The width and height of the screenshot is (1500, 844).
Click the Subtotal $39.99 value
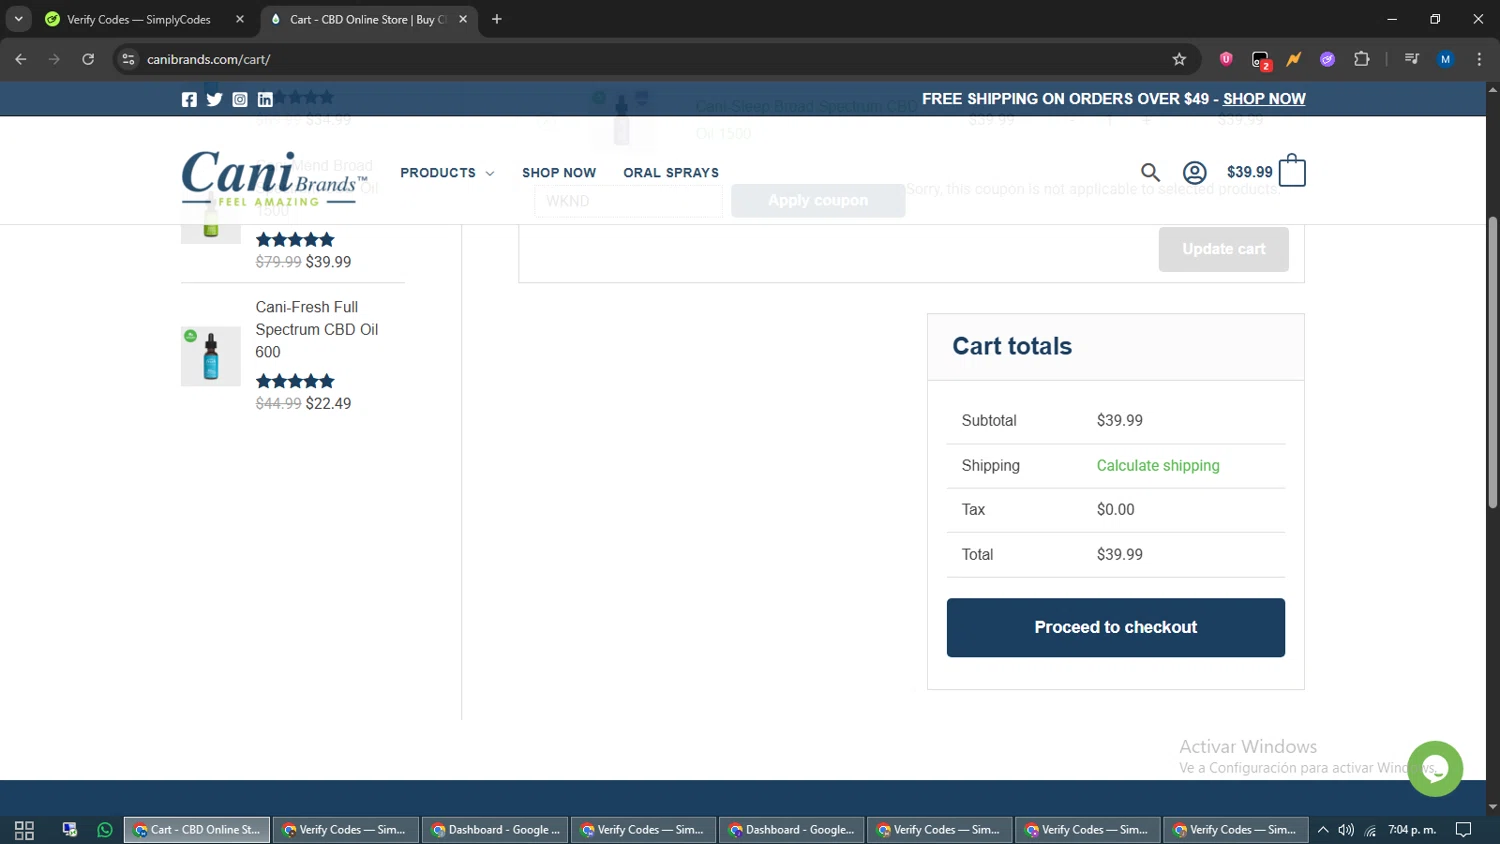pyautogui.click(x=1120, y=421)
